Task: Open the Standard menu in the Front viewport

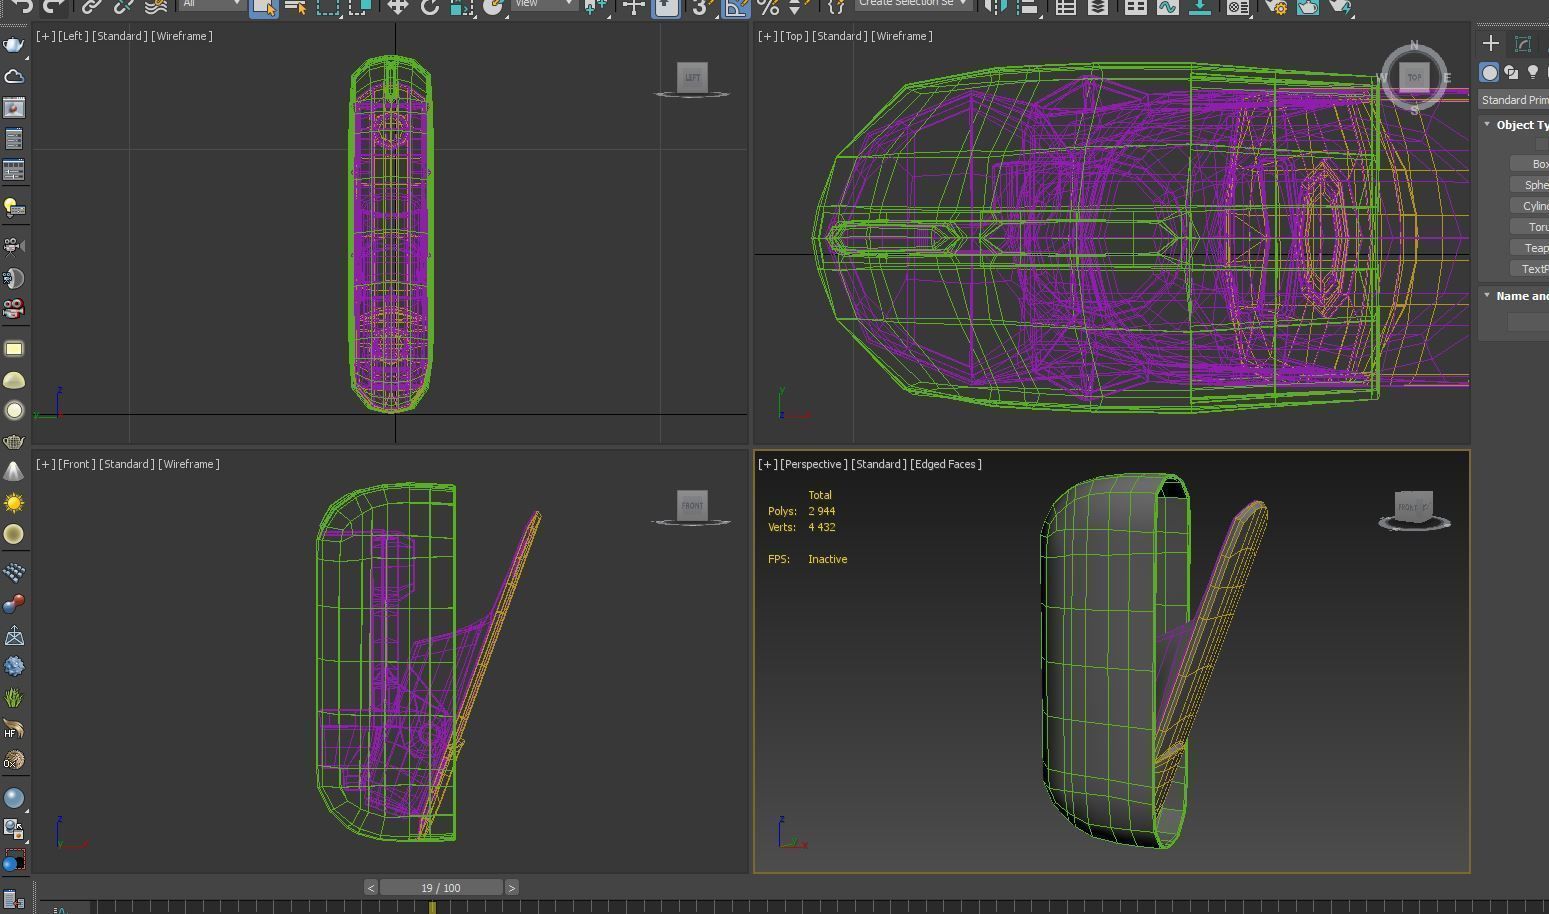Action: coord(126,464)
